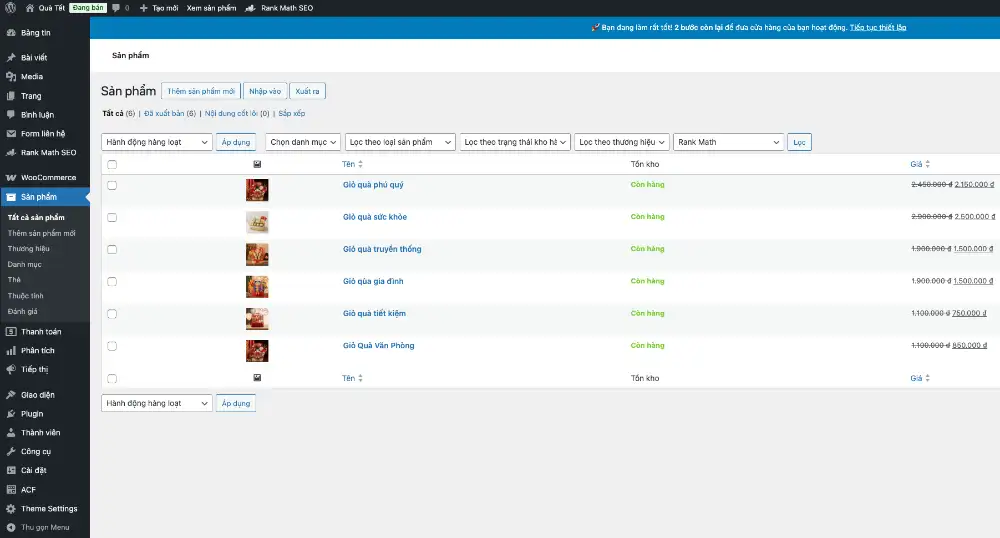Open Bảng tin dashboard icon

11,33
